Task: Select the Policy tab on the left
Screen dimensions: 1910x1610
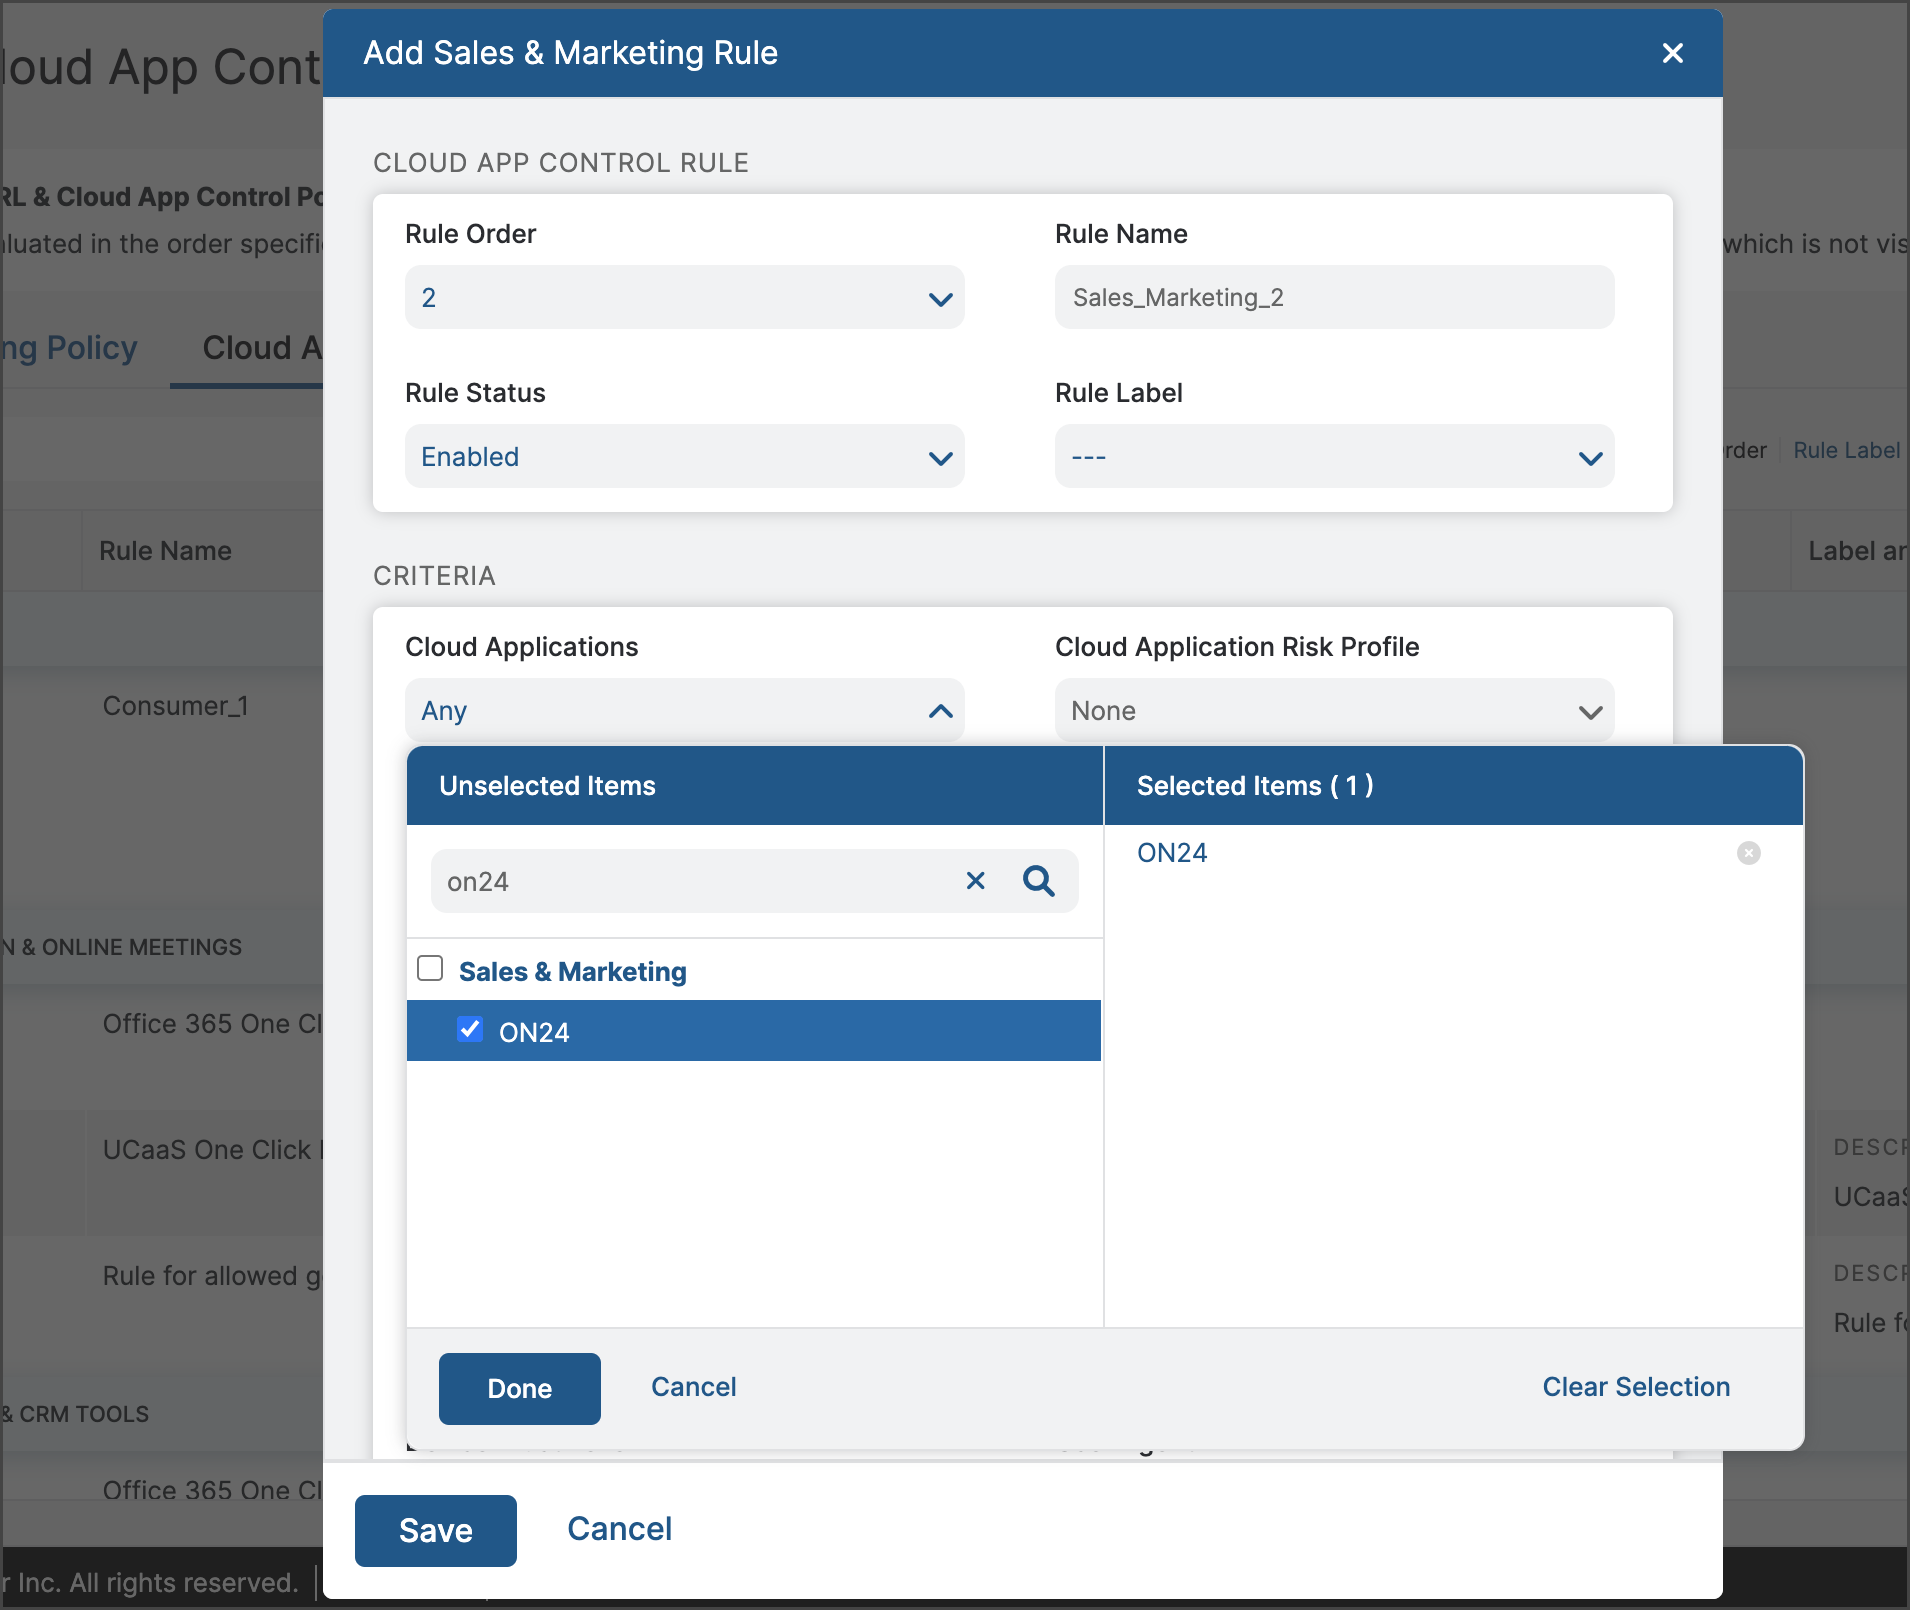Action: click(x=69, y=347)
